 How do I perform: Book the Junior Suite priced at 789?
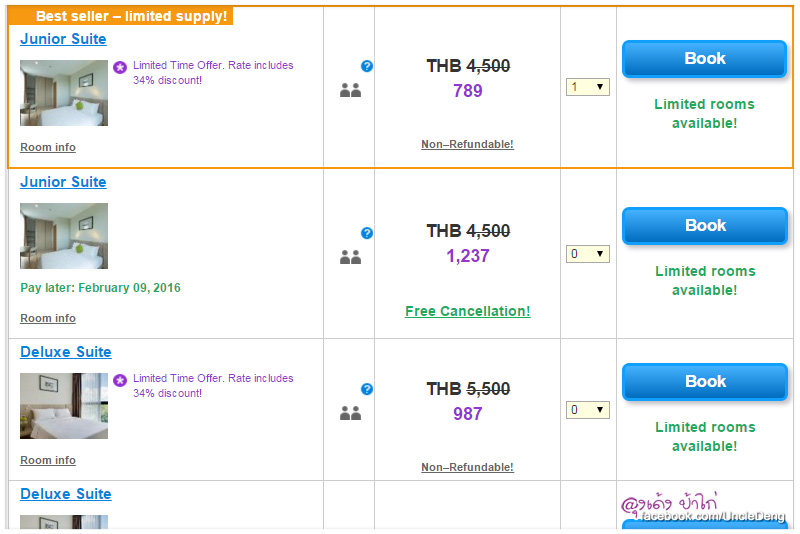coord(705,59)
